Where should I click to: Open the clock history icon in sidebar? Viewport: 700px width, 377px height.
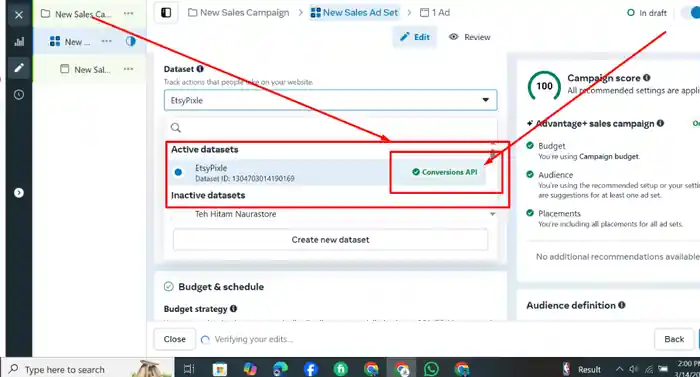(19, 95)
